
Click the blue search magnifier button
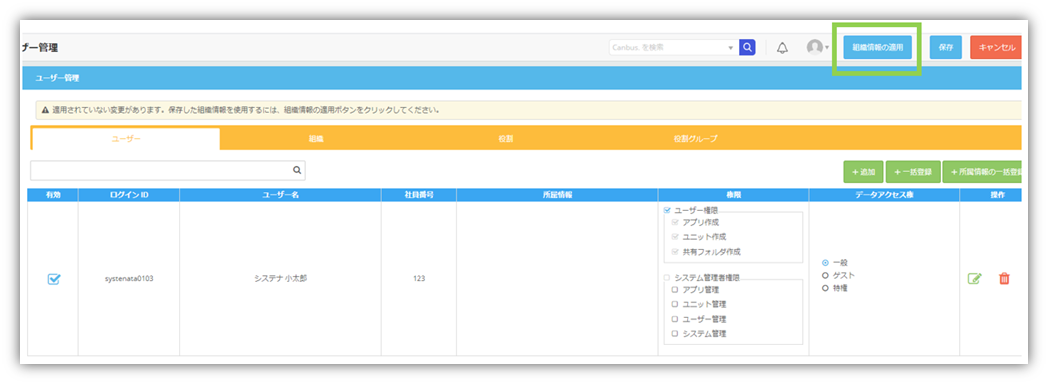point(747,47)
